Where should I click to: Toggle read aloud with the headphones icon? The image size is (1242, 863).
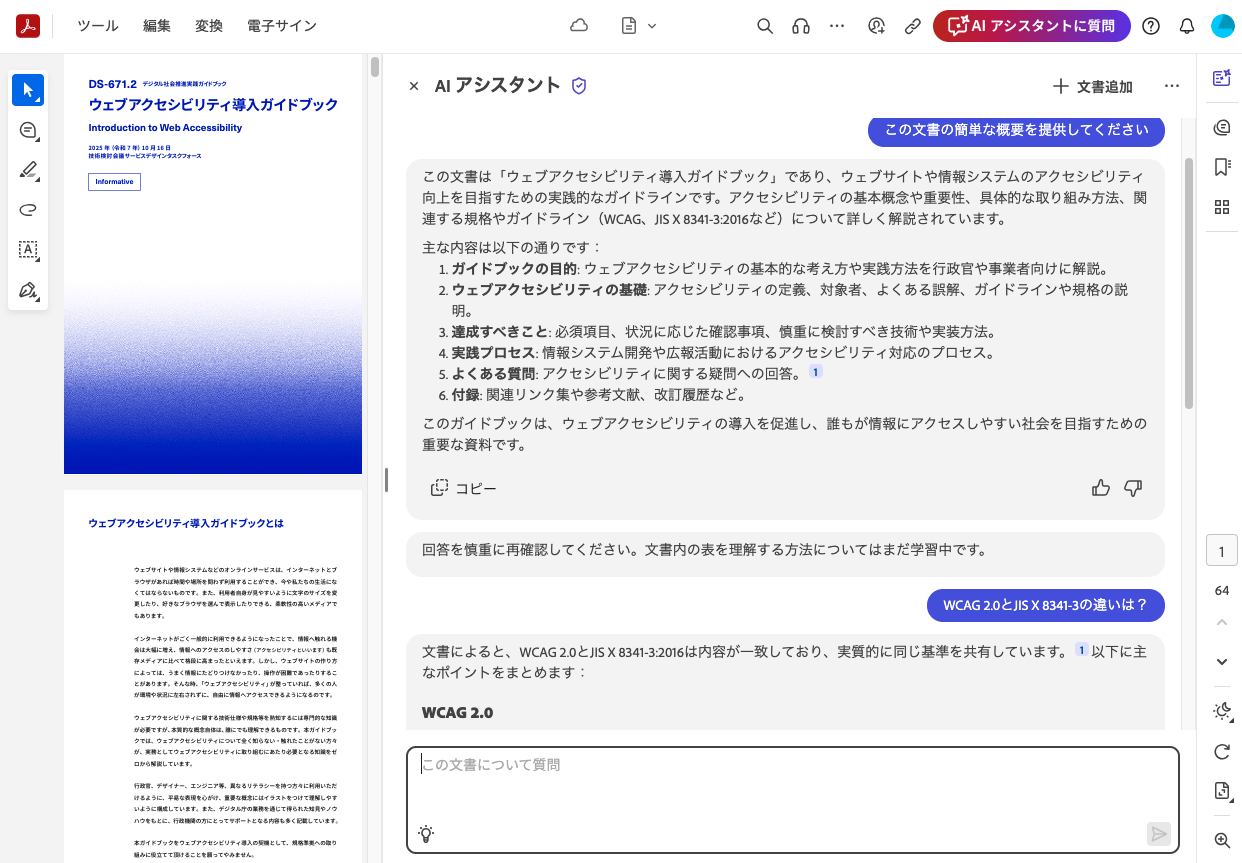point(801,26)
